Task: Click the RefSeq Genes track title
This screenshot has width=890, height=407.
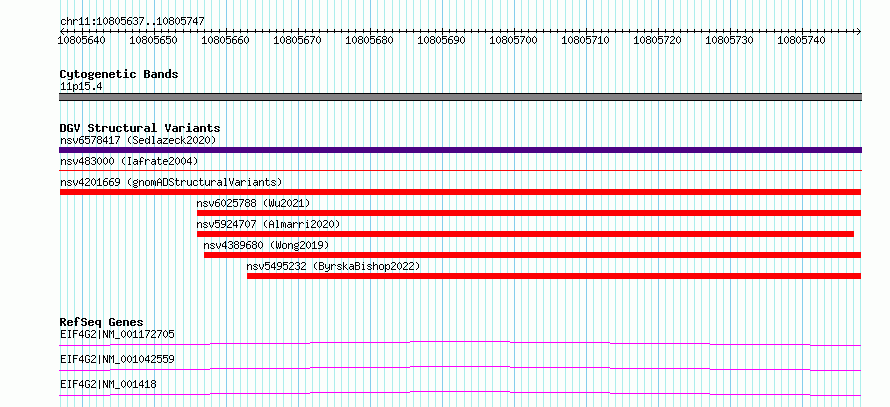Action: coord(102,322)
